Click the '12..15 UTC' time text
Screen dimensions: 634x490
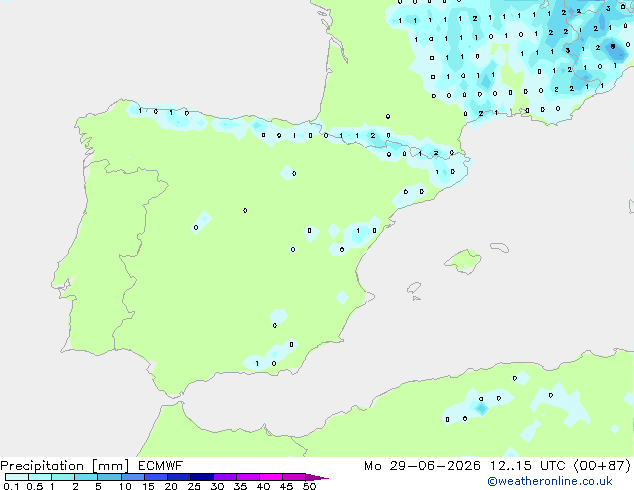[x=527, y=466]
